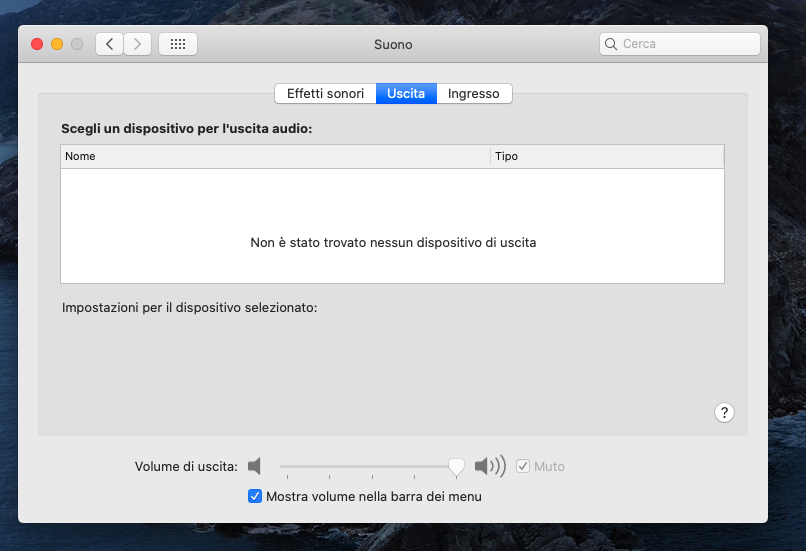Click the Scegli un dispositivo heading

point(187,128)
